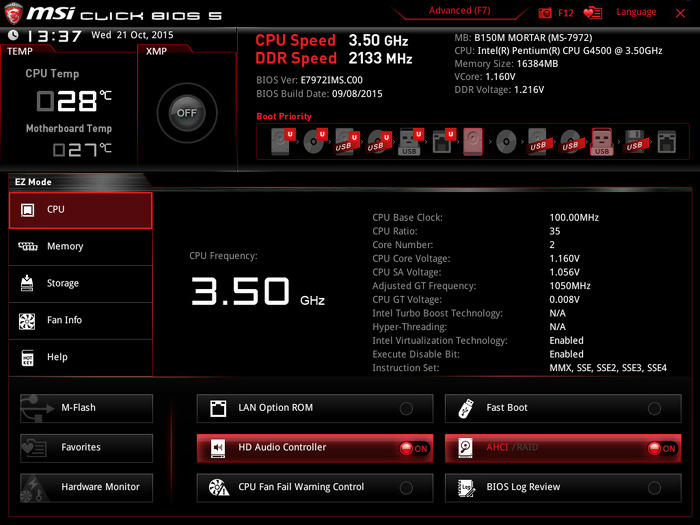Viewport: 700px width, 525px height.
Task: Click the Memory module icon in sidebar
Action: [28, 246]
